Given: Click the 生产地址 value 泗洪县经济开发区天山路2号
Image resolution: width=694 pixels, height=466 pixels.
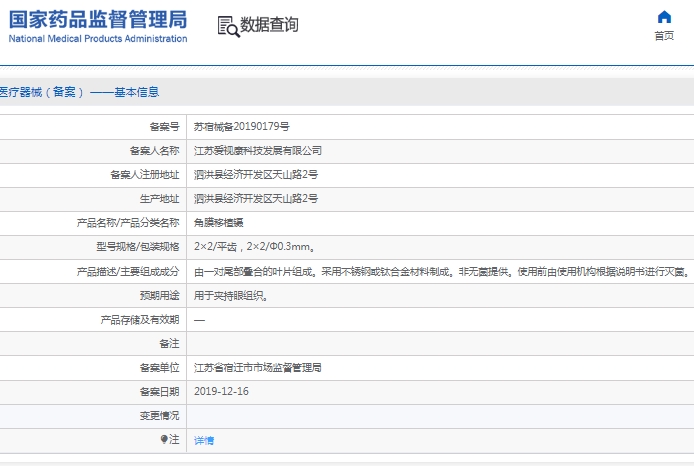Looking at the screenshot, I should pyautogui.click(x=256, y=199).
